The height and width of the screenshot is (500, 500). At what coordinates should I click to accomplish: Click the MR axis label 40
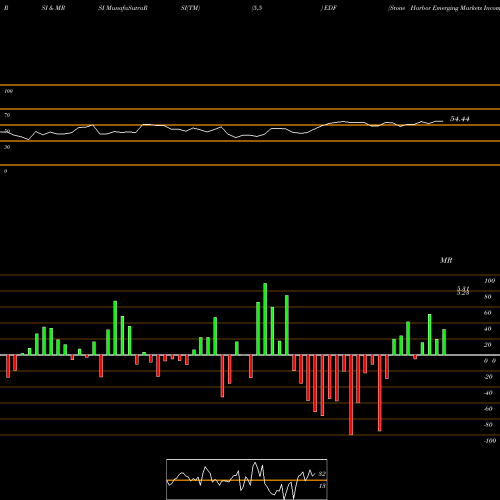coord(488,329)
